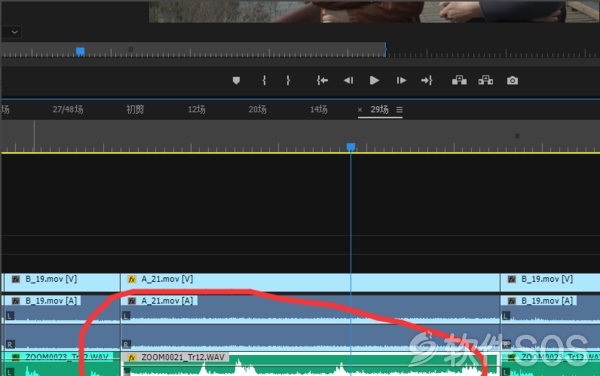Switch to the 27/48场 sequence tab
This screenshot has width=600, height=376.
pos(68,109)
